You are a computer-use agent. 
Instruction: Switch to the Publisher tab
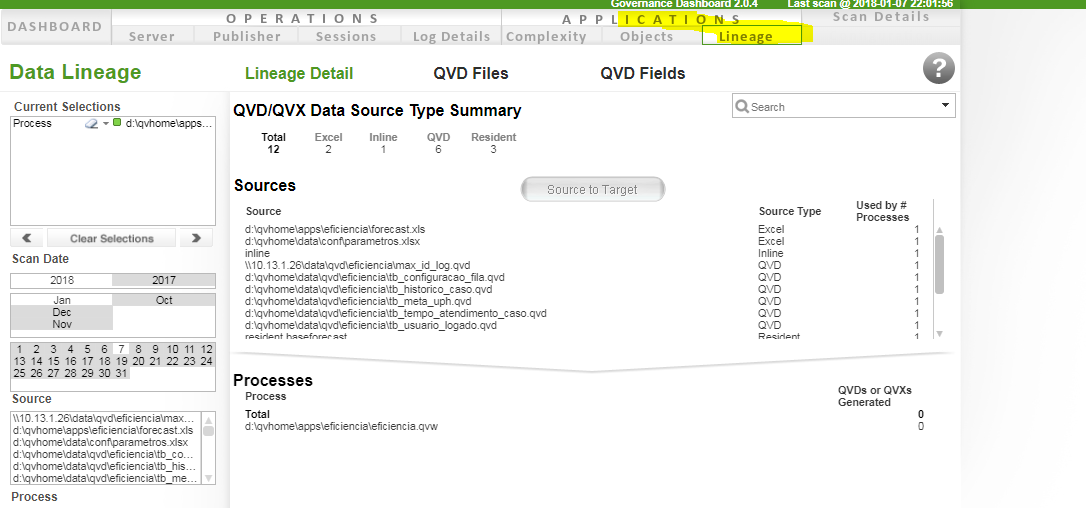pyautogui.click(x=247, y=36)
